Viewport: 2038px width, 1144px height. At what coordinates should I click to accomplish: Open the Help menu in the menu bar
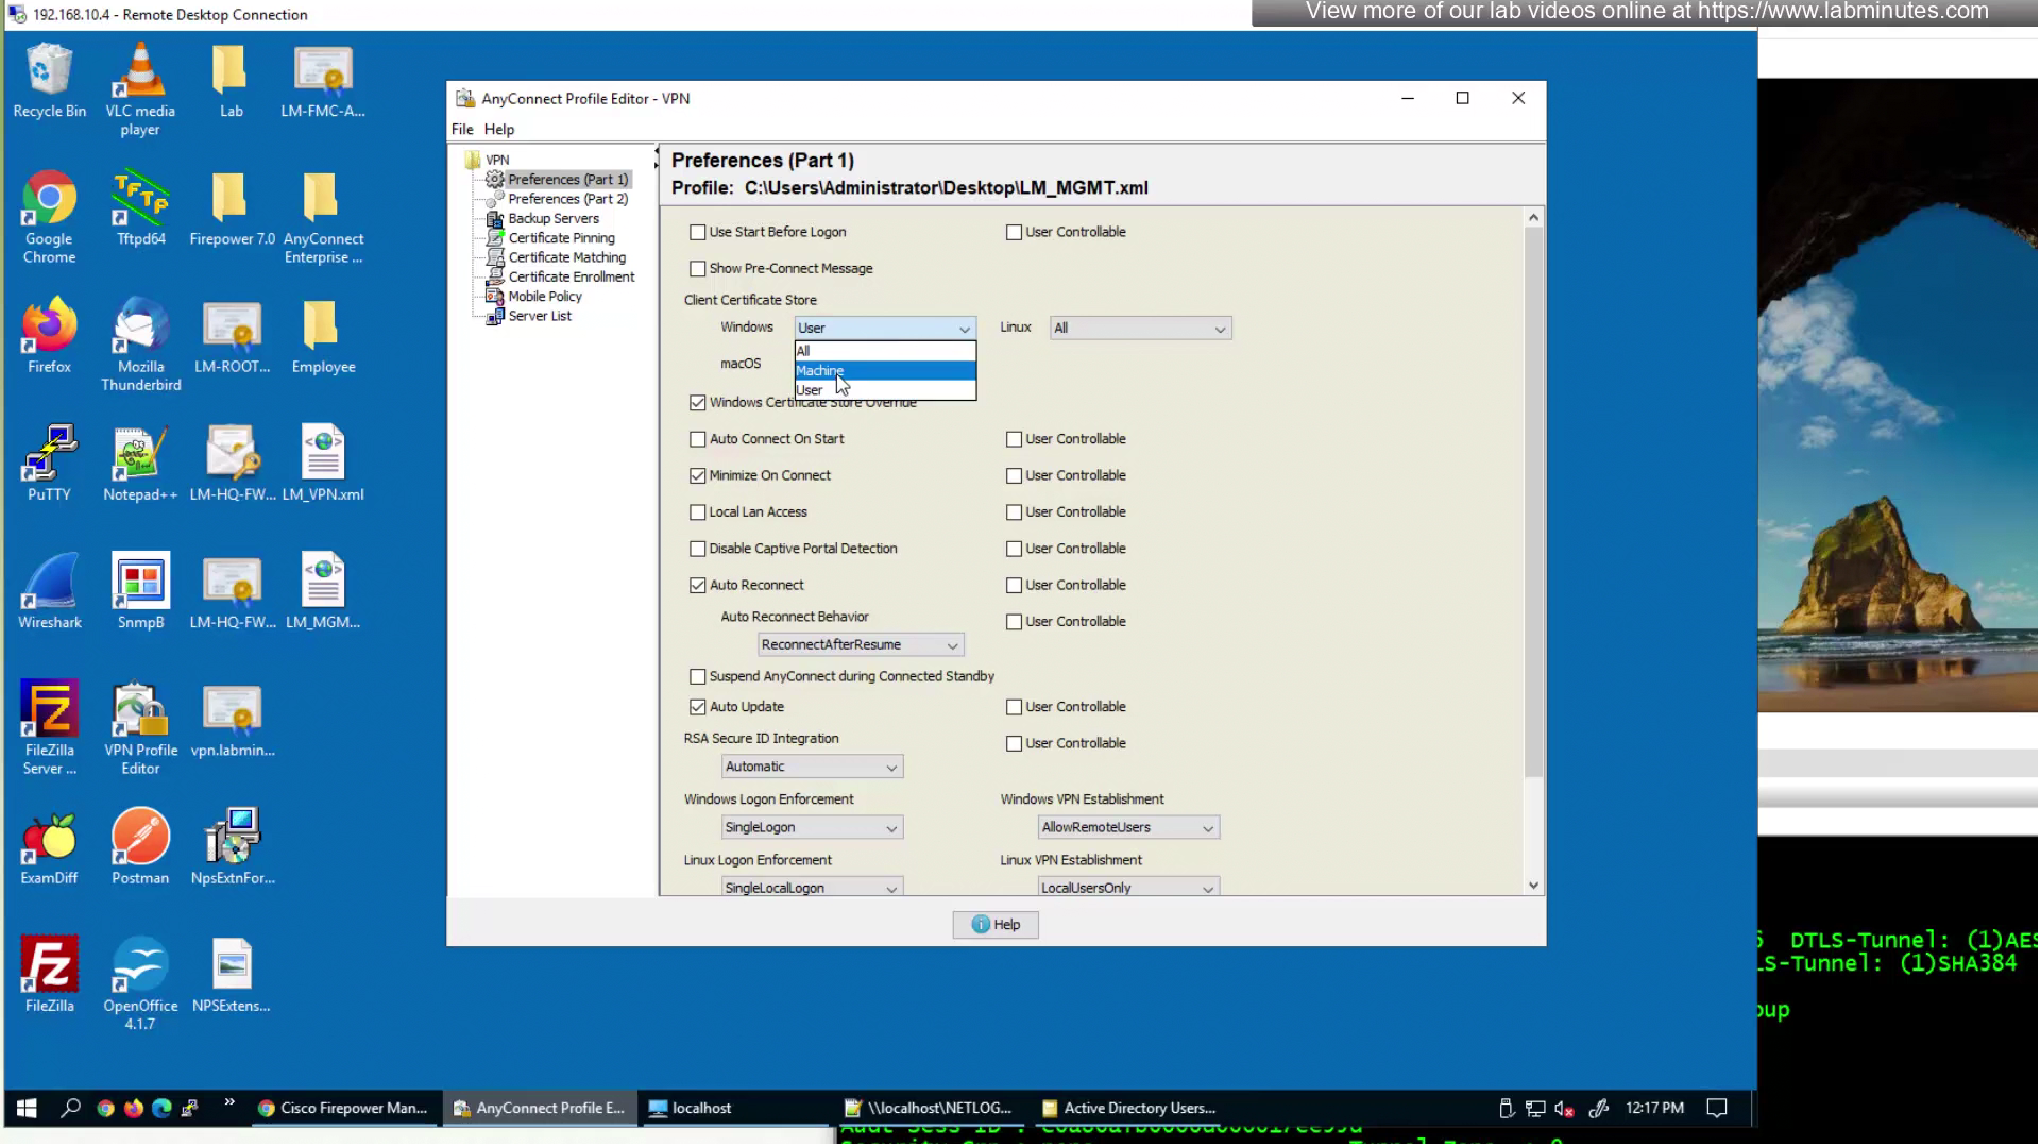point(499,129)
